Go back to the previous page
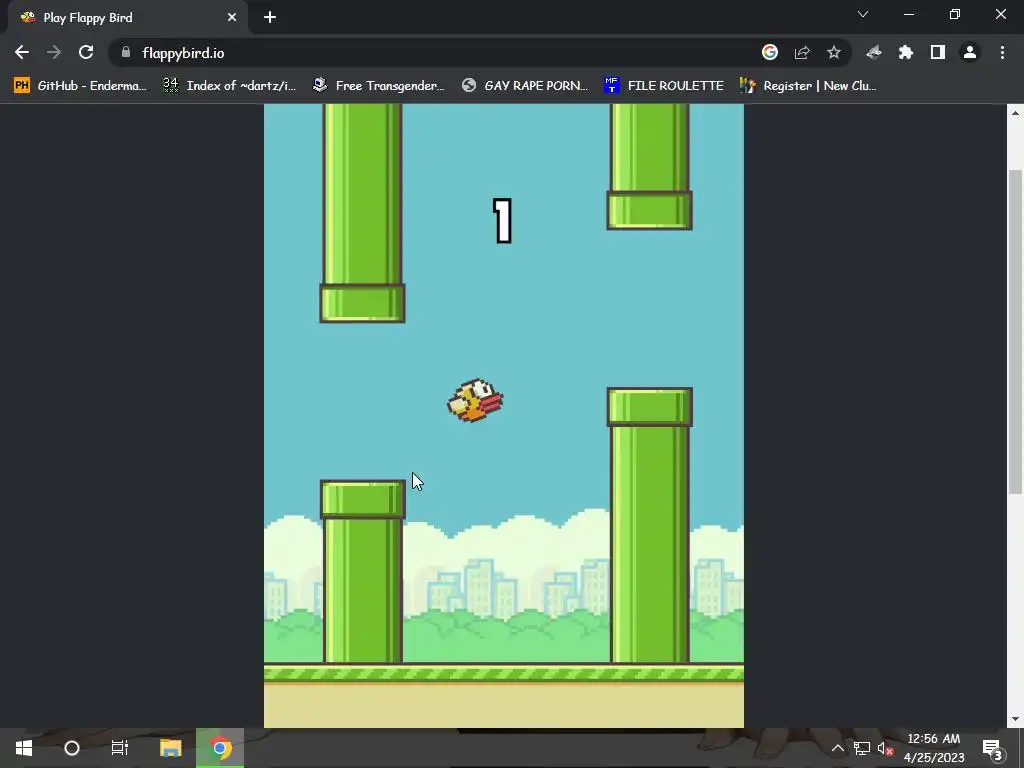Viewport: 1024px width, 768px height. pos(22,52)
